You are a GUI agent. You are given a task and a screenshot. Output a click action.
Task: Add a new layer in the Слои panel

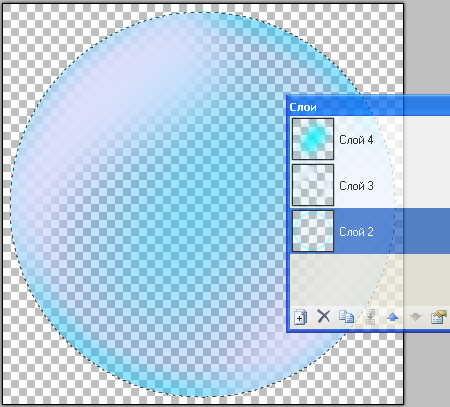(x=301, y=317)
